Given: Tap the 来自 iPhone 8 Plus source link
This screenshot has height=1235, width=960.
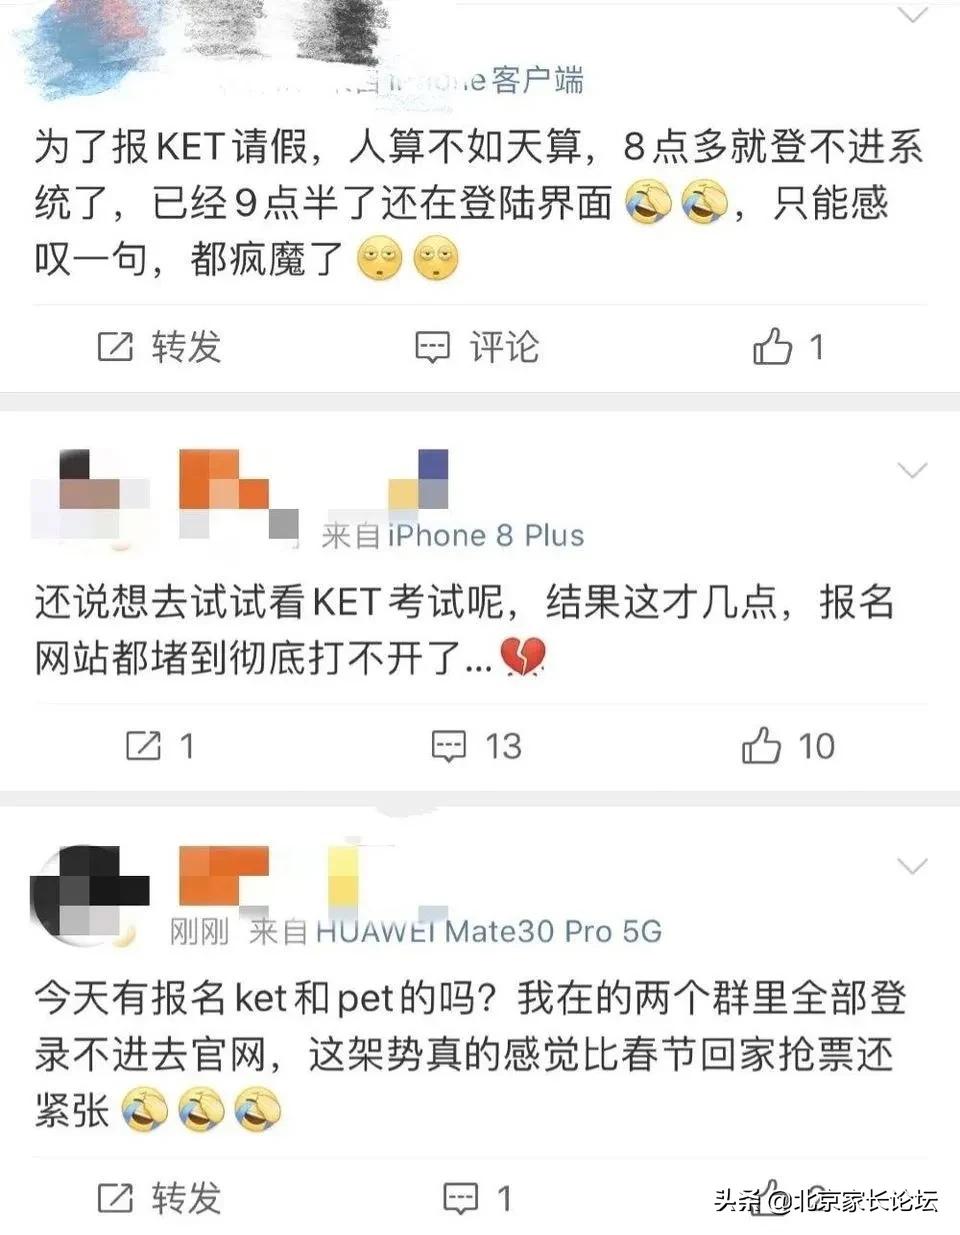Looking at the screenshot, I should pyautogui.click(x=453, y=535).
